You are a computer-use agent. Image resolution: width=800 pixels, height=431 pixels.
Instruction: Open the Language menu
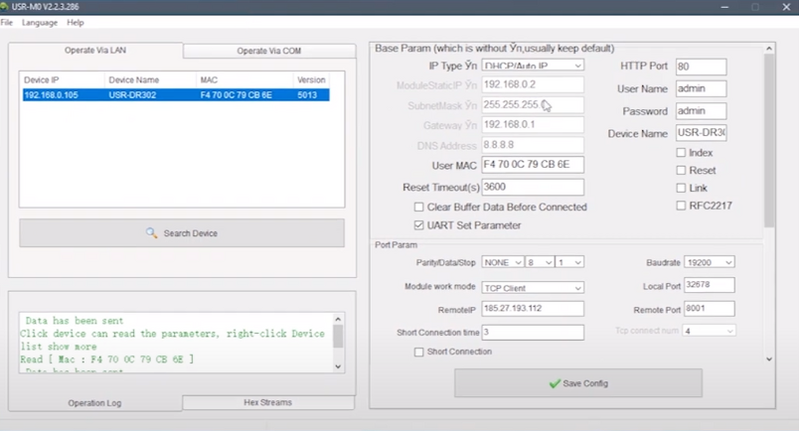click(39, 22)
